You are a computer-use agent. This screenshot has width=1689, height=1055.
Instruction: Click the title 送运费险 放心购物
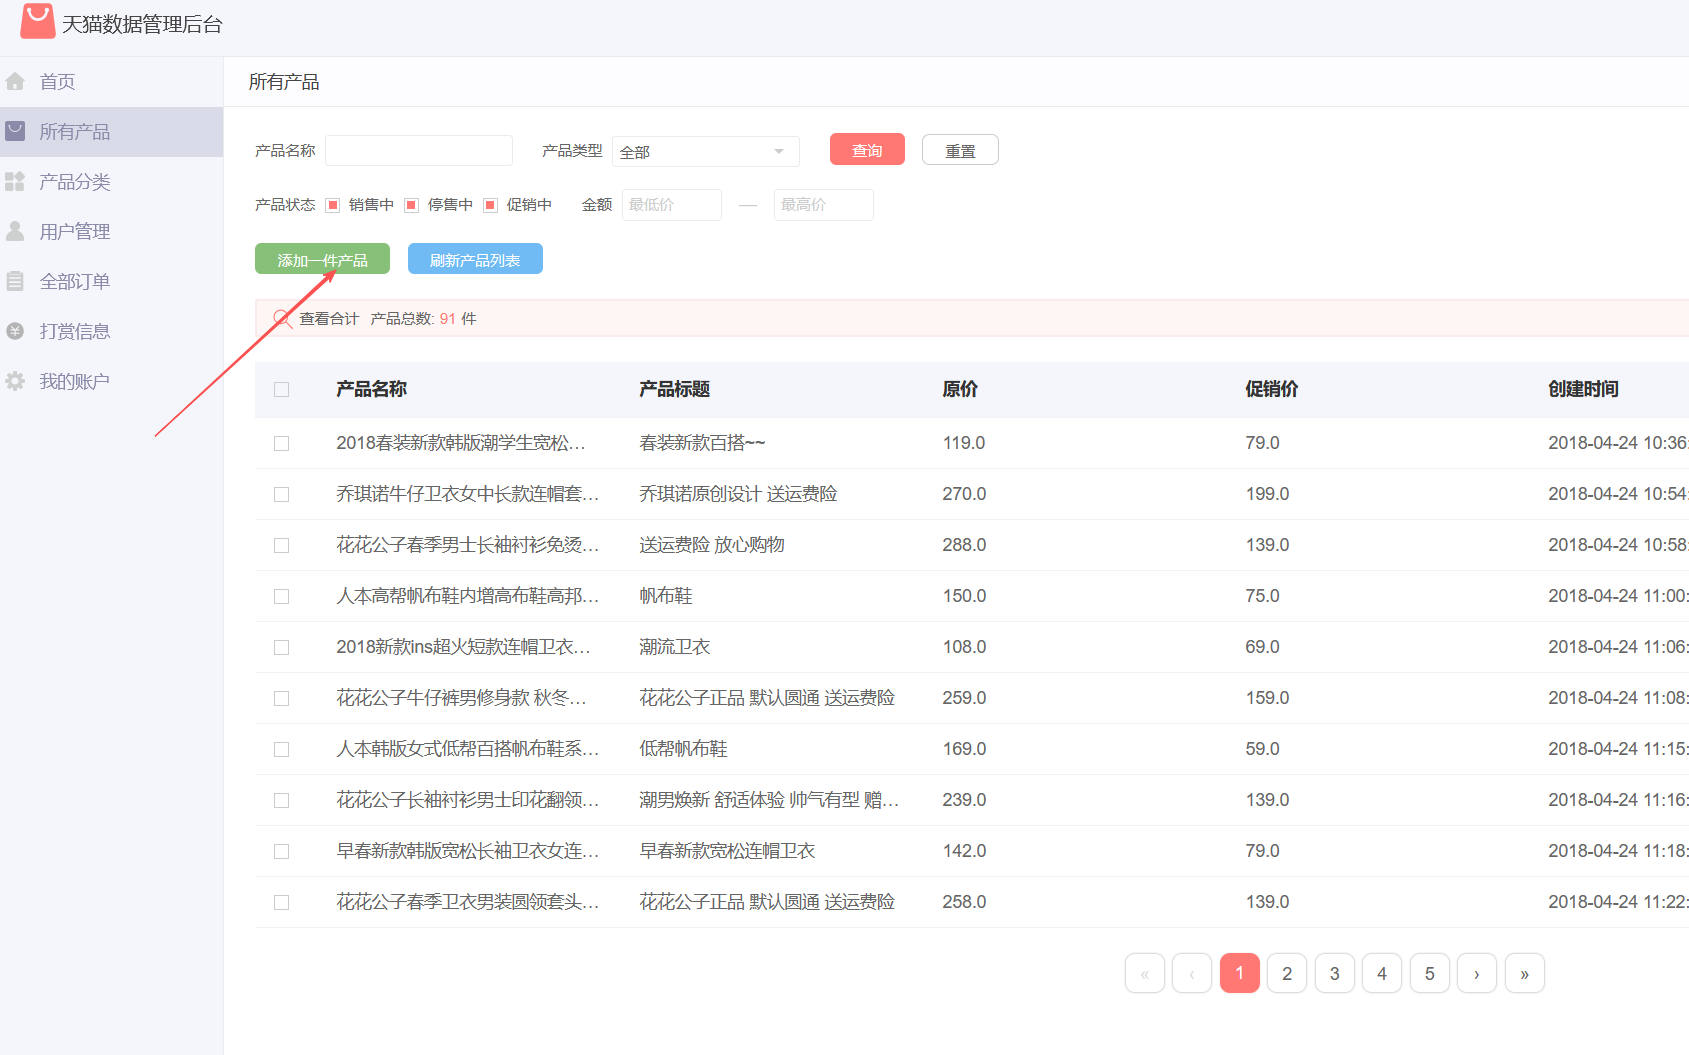(x=712, y=545)
